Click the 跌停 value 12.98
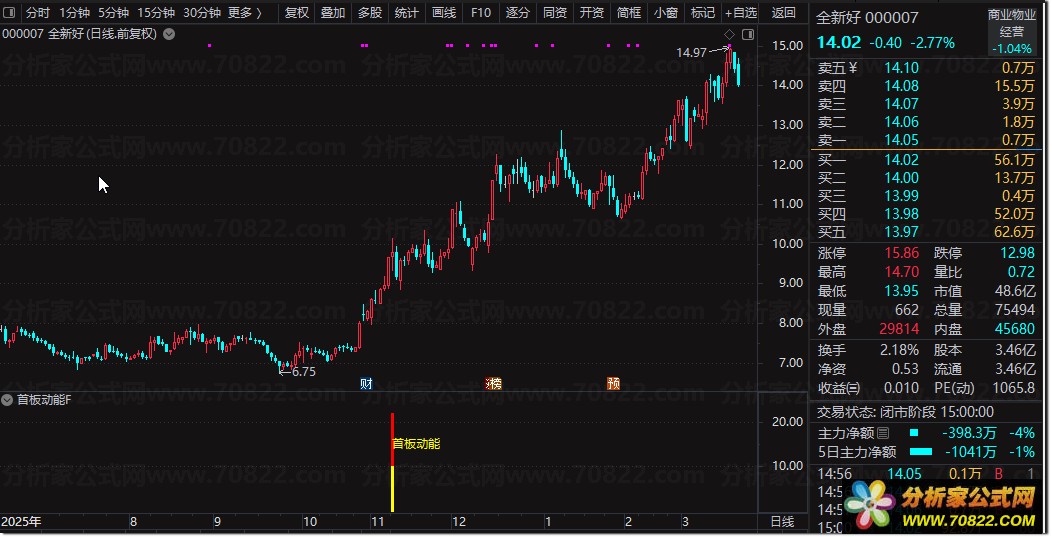This screenshot has width=1052, height=537. [1017, 253]
